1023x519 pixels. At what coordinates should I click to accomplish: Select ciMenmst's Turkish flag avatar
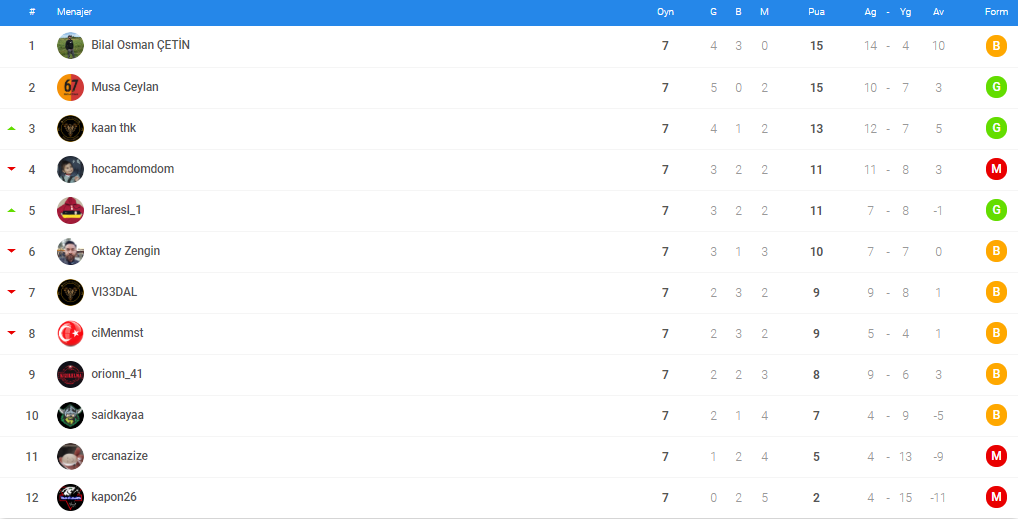[x=70, y=334]
